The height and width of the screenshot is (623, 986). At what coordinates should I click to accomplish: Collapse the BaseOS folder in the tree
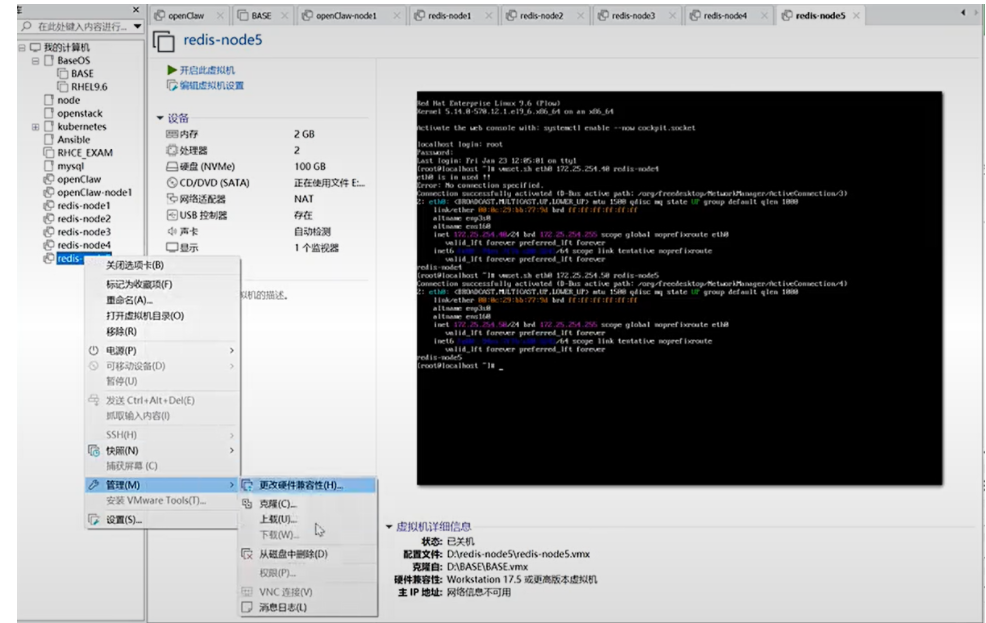(35, 60)
